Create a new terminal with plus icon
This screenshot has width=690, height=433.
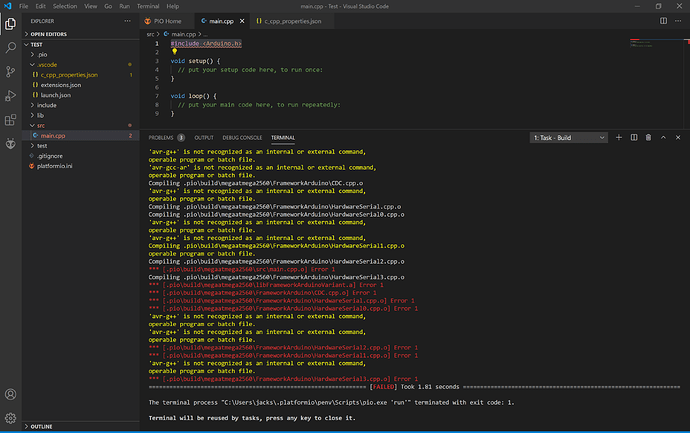pyautogui.click(x=619, y=138)
